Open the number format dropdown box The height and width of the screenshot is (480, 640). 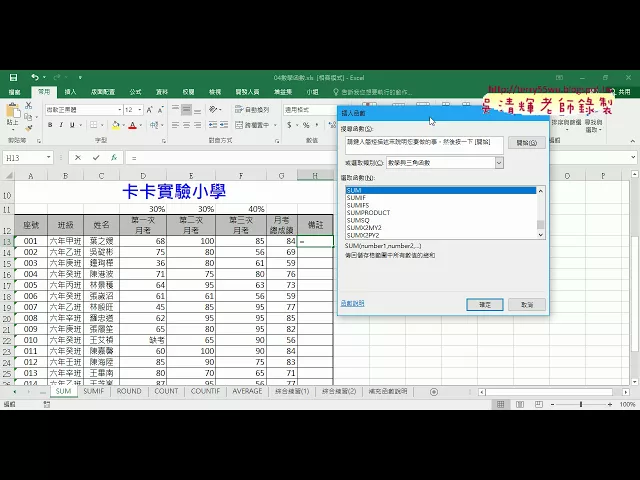pos(310,110)
